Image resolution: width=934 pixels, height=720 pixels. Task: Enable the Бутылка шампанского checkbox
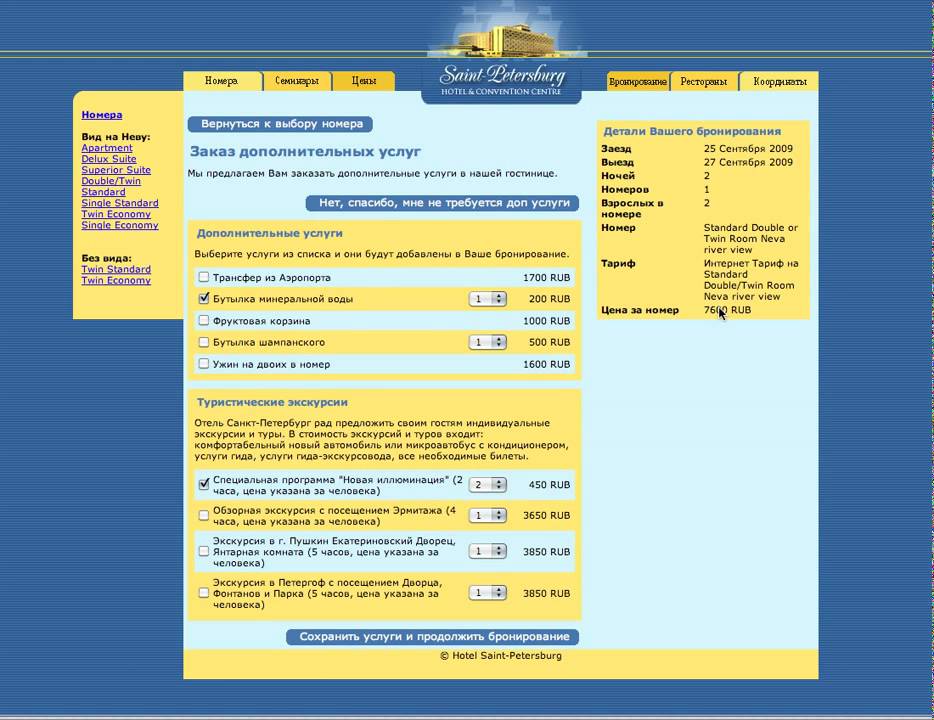coord(204,342)
